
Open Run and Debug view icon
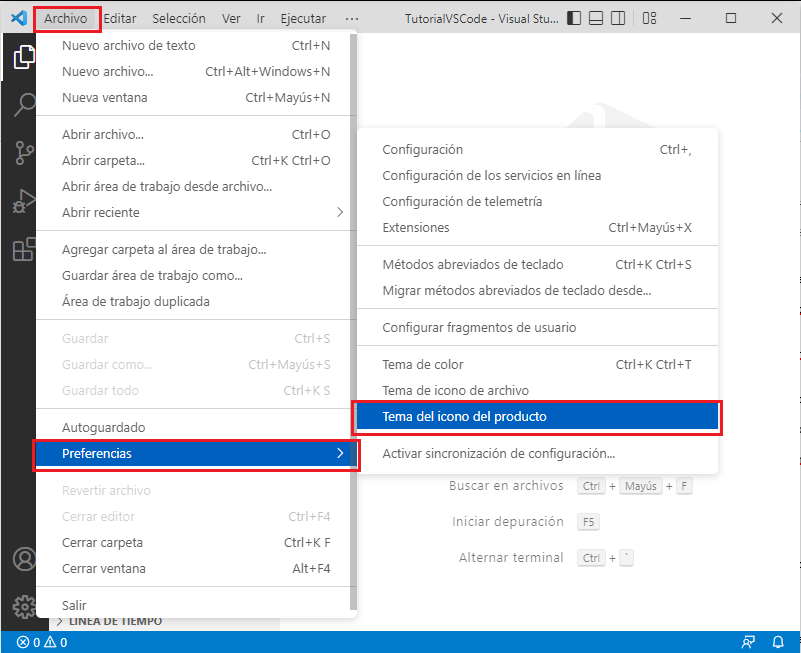pyautogui.click(x=23, y=201)
